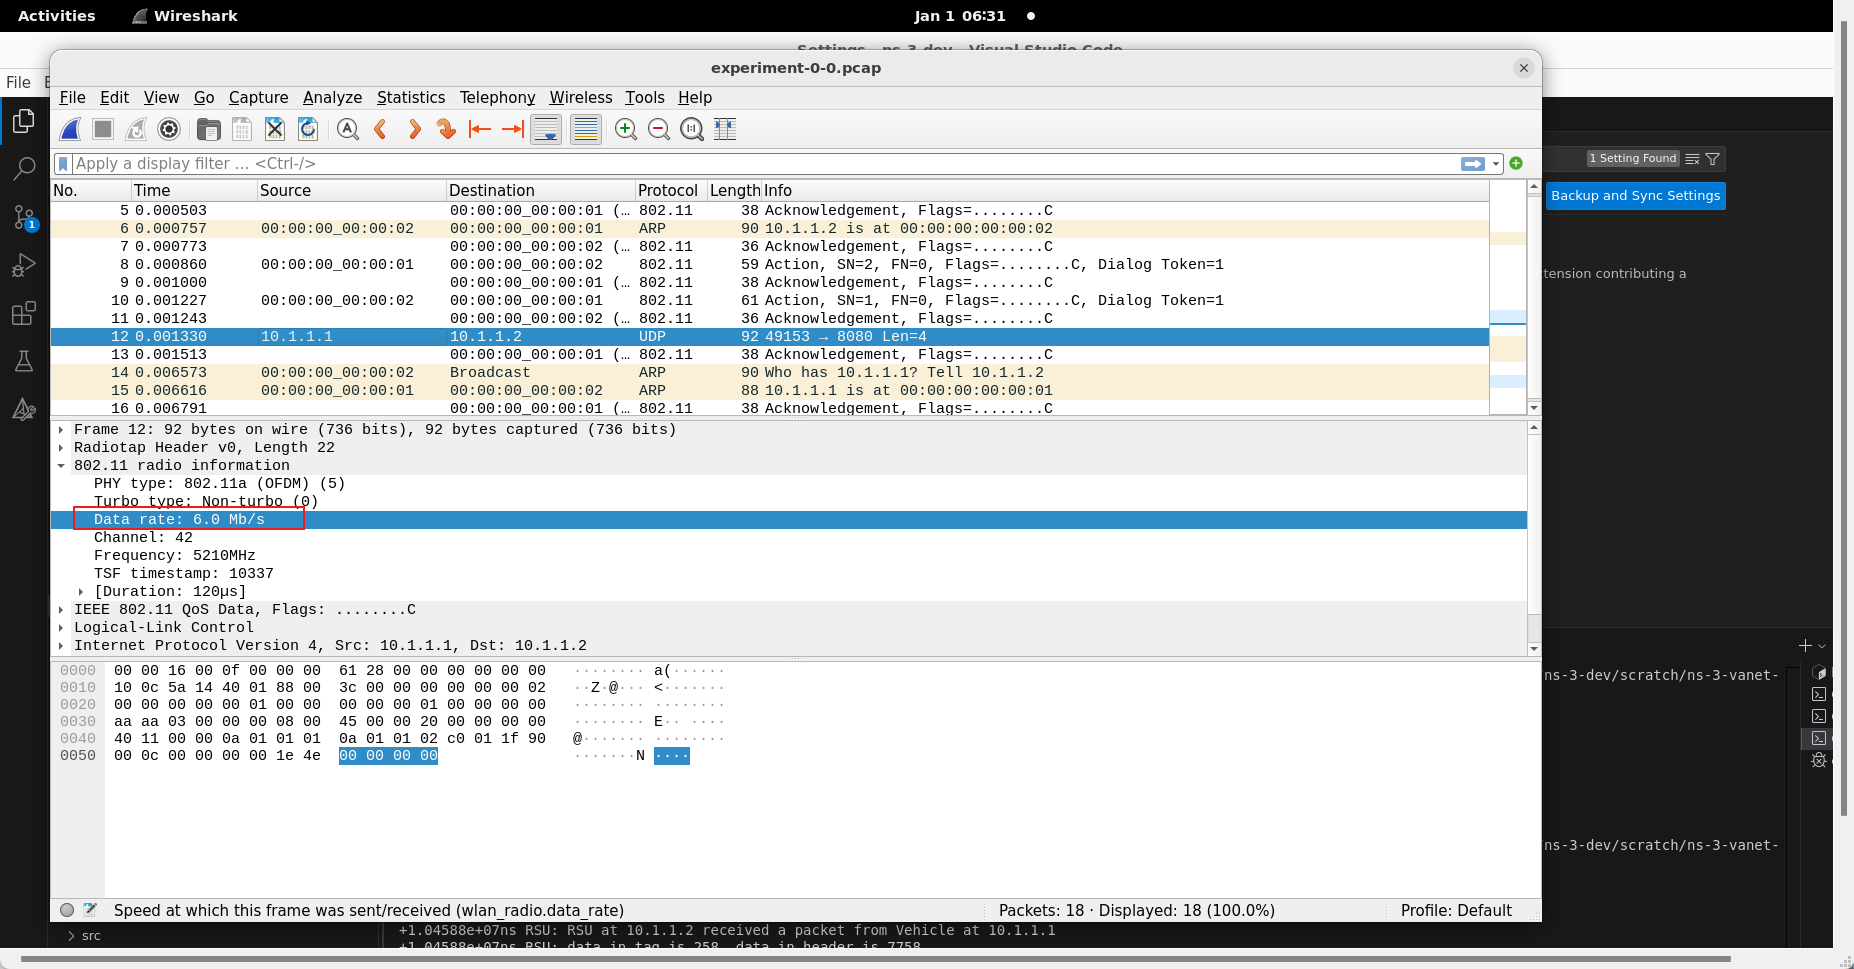Open VS Code Source Control icon
The height and width of the screenshot is (969, 1854).
(x=24, y=217)
